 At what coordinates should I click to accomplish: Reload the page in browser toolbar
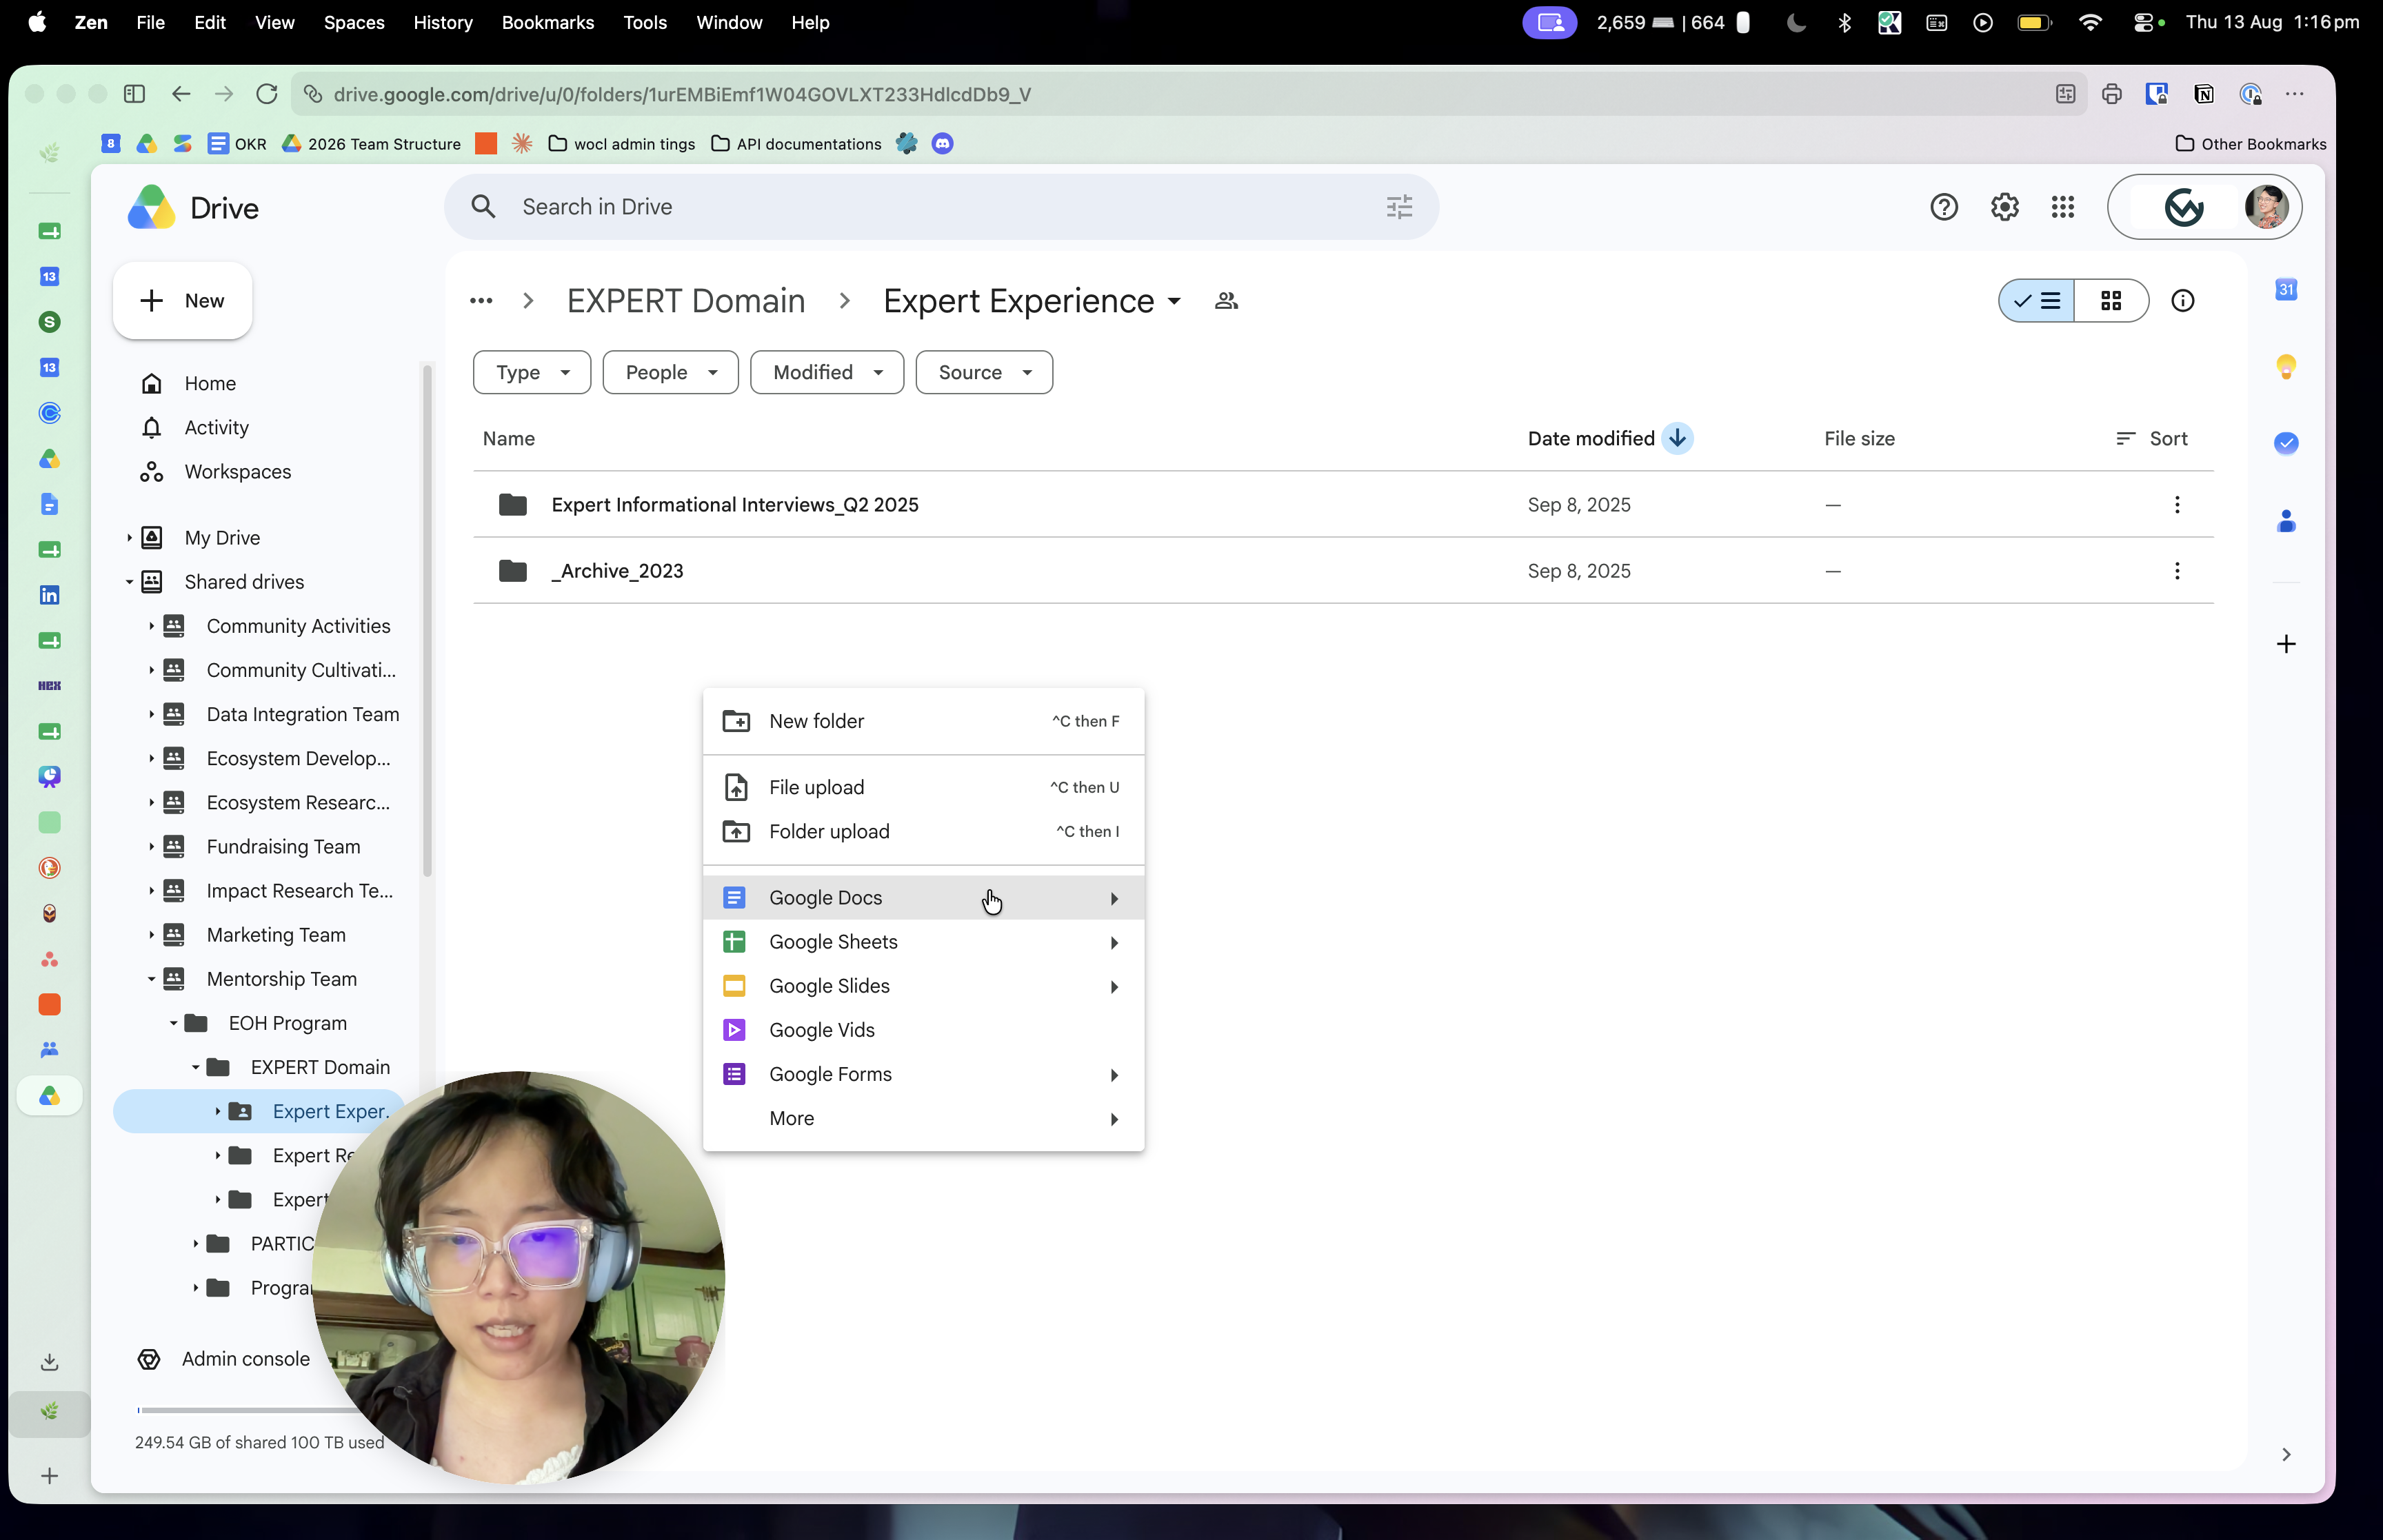(266, 94)
